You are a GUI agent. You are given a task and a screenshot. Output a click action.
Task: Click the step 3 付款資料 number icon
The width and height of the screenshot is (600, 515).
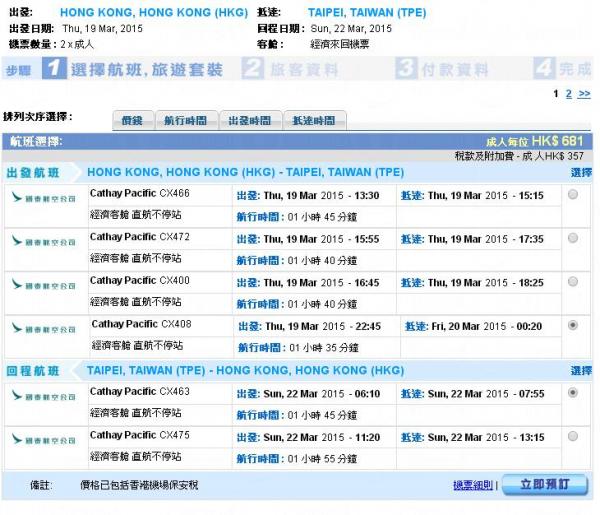tap(405, 69)
